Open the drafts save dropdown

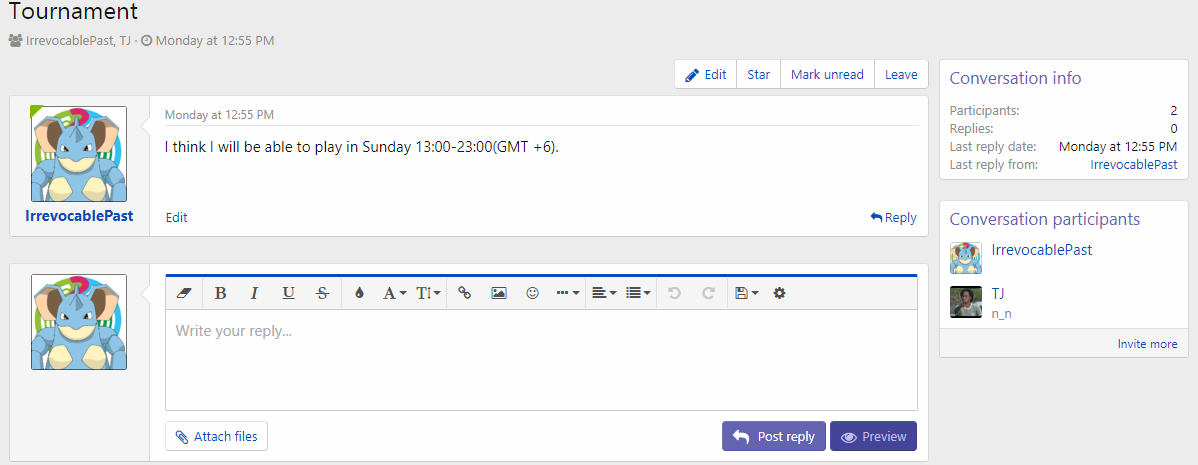click(746, 293)
